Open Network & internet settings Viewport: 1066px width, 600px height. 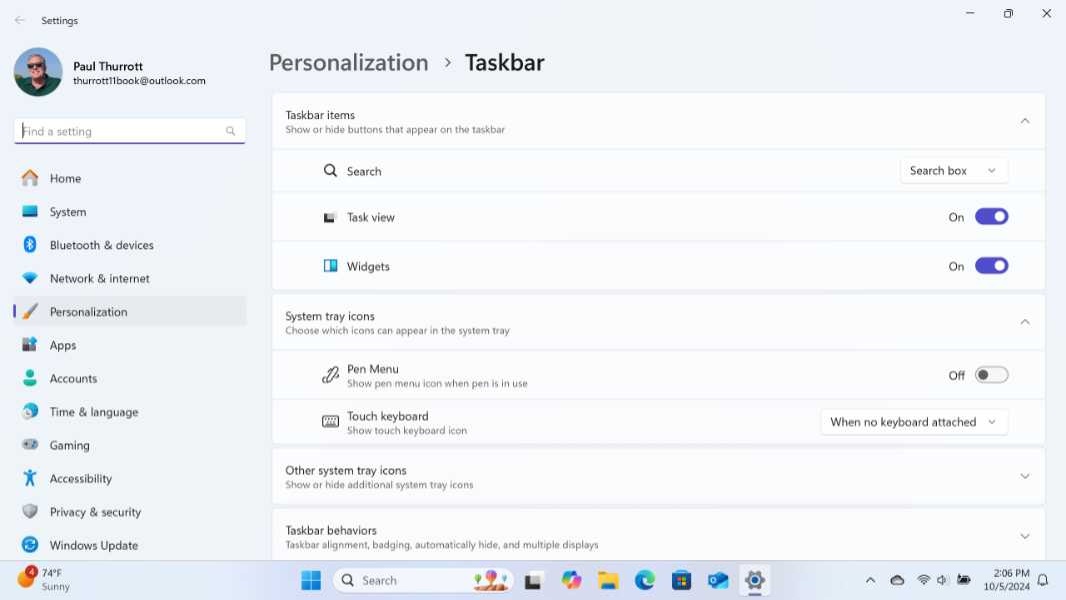(x=129, y=278)
